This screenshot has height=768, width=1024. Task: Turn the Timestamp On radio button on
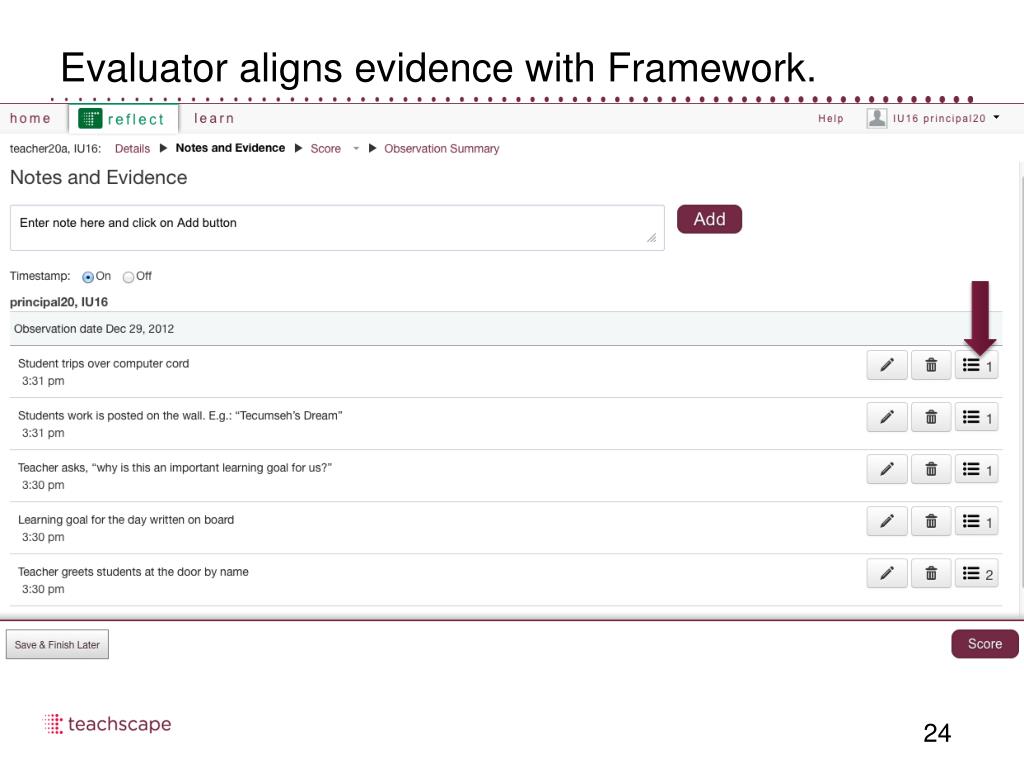pyautogui.click(x=88, y=277)
